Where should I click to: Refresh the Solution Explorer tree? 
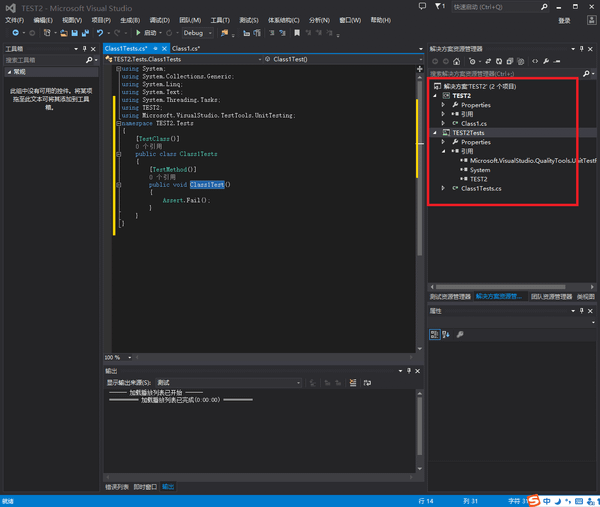(x=499, y=61)
